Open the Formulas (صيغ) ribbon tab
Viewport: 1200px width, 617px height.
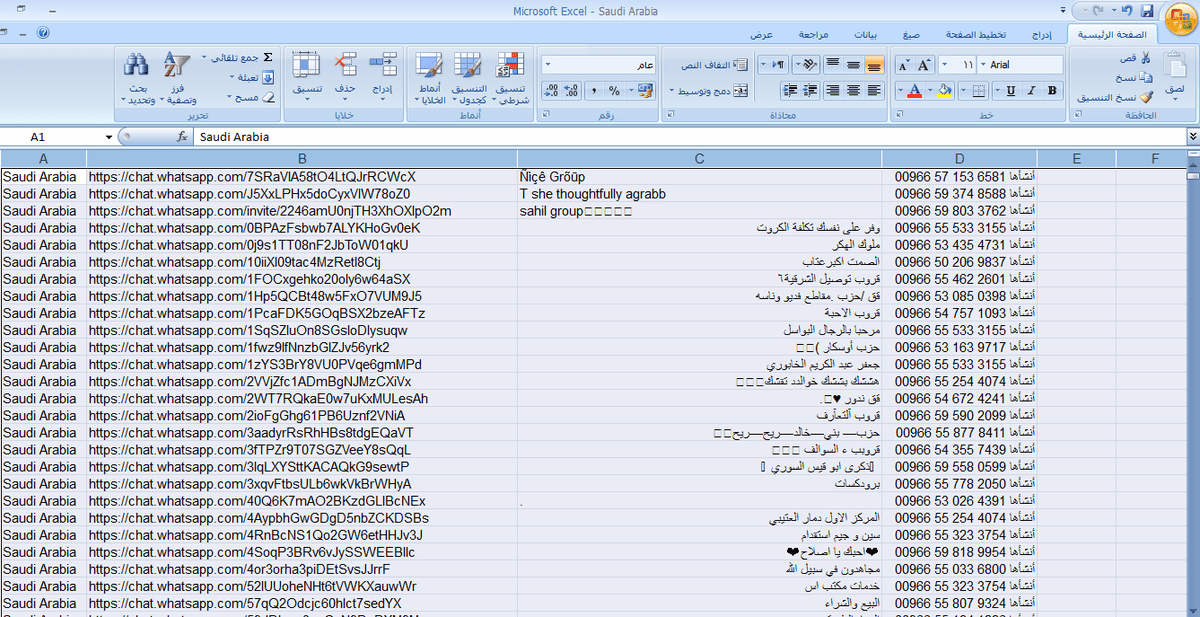910,35
